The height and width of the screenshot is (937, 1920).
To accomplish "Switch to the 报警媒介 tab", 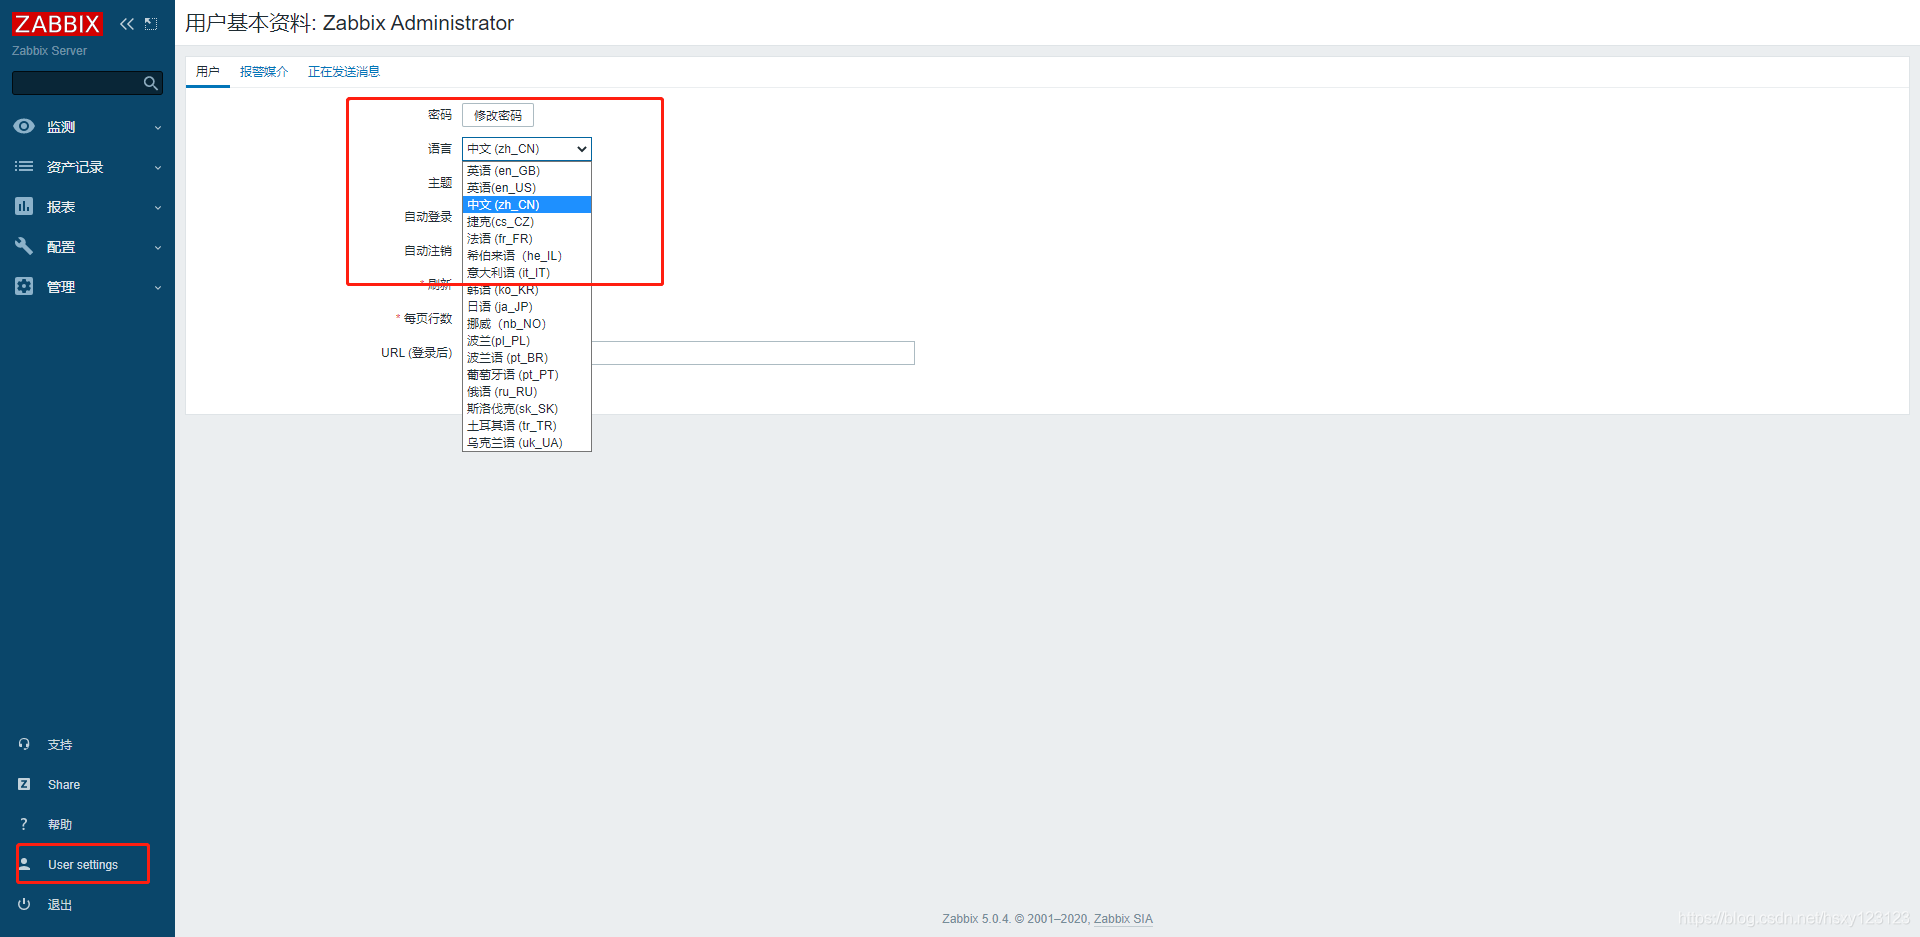I will (264, 72).
